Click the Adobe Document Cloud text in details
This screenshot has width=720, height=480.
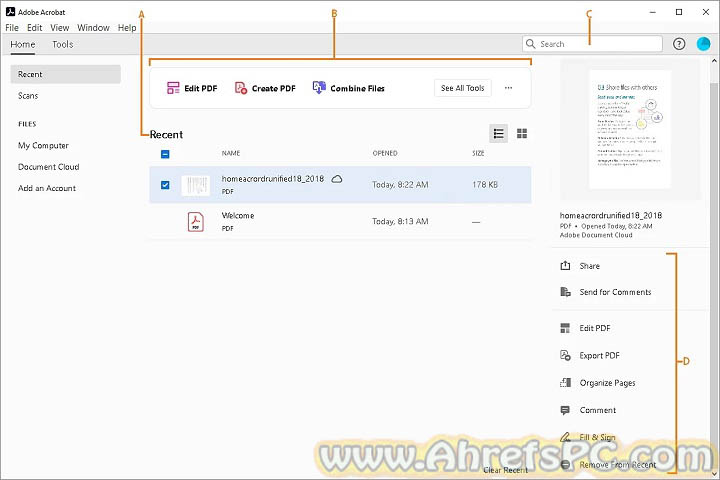coord(596,235)
